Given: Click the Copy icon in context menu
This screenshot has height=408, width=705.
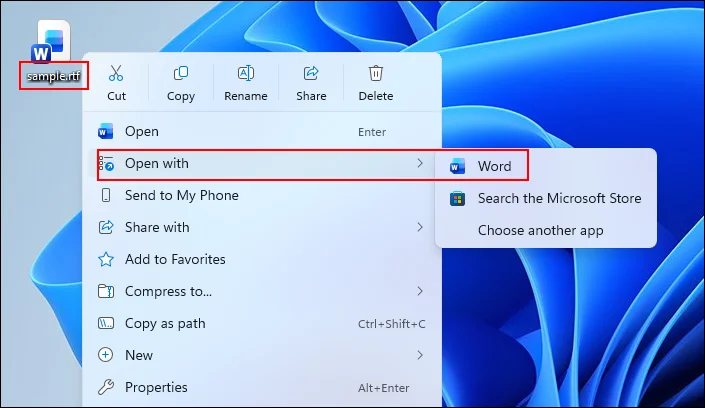Looking at the screenshot, I should point(181,73).
